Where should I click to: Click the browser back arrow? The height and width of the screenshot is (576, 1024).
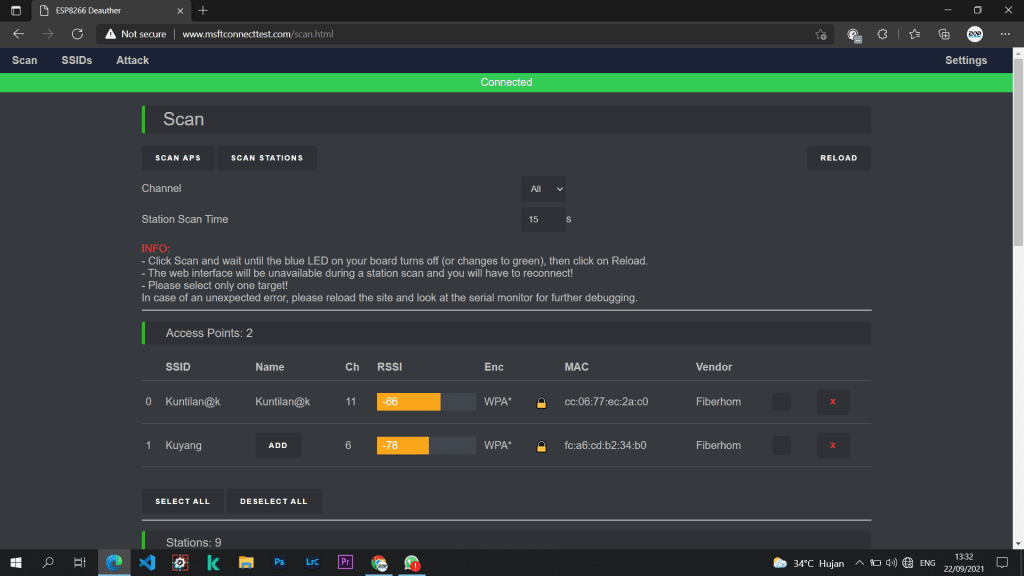[18, 34]
